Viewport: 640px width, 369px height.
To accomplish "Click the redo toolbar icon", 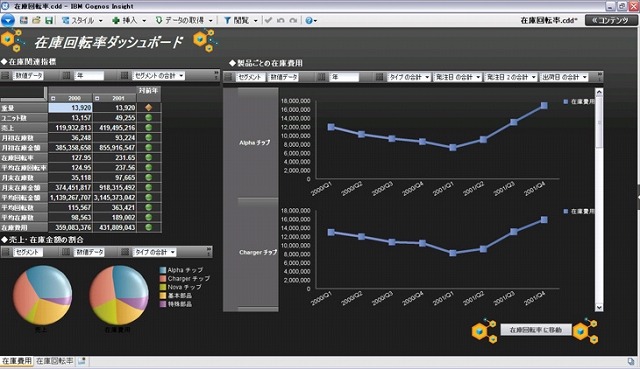I will [x=293, y=20].
